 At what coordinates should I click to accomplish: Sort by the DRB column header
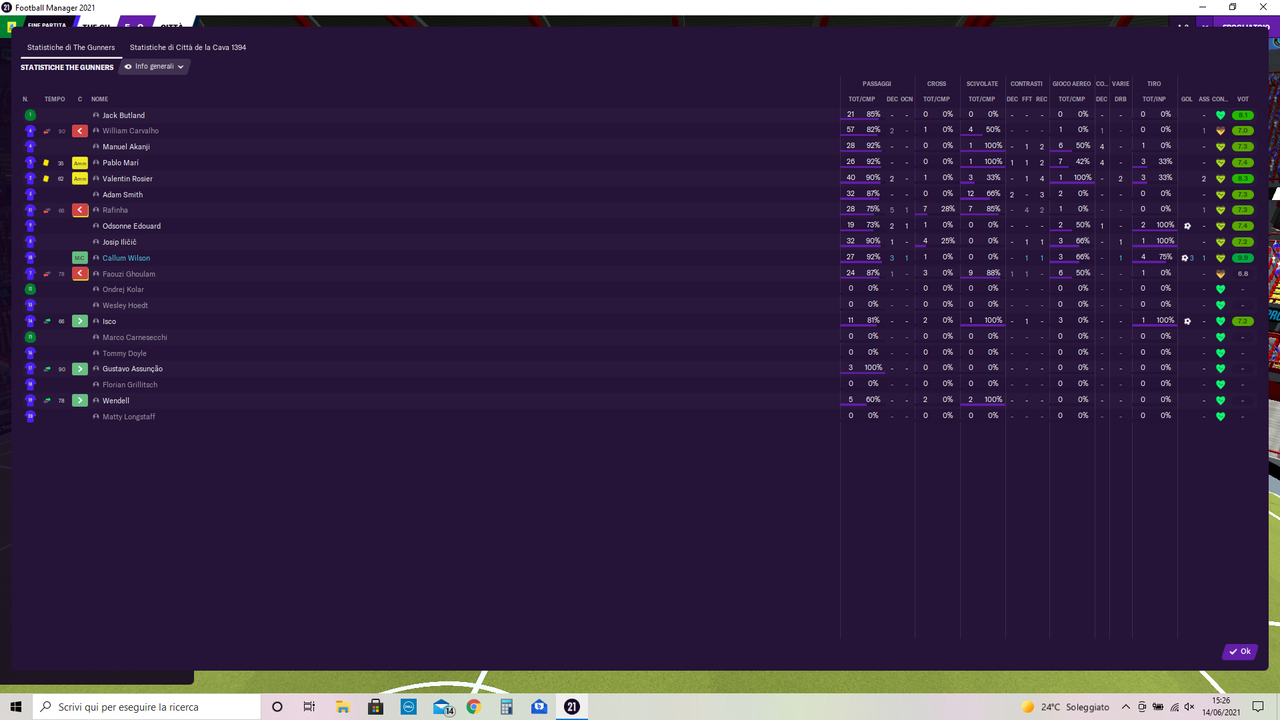click(1120, 99)
